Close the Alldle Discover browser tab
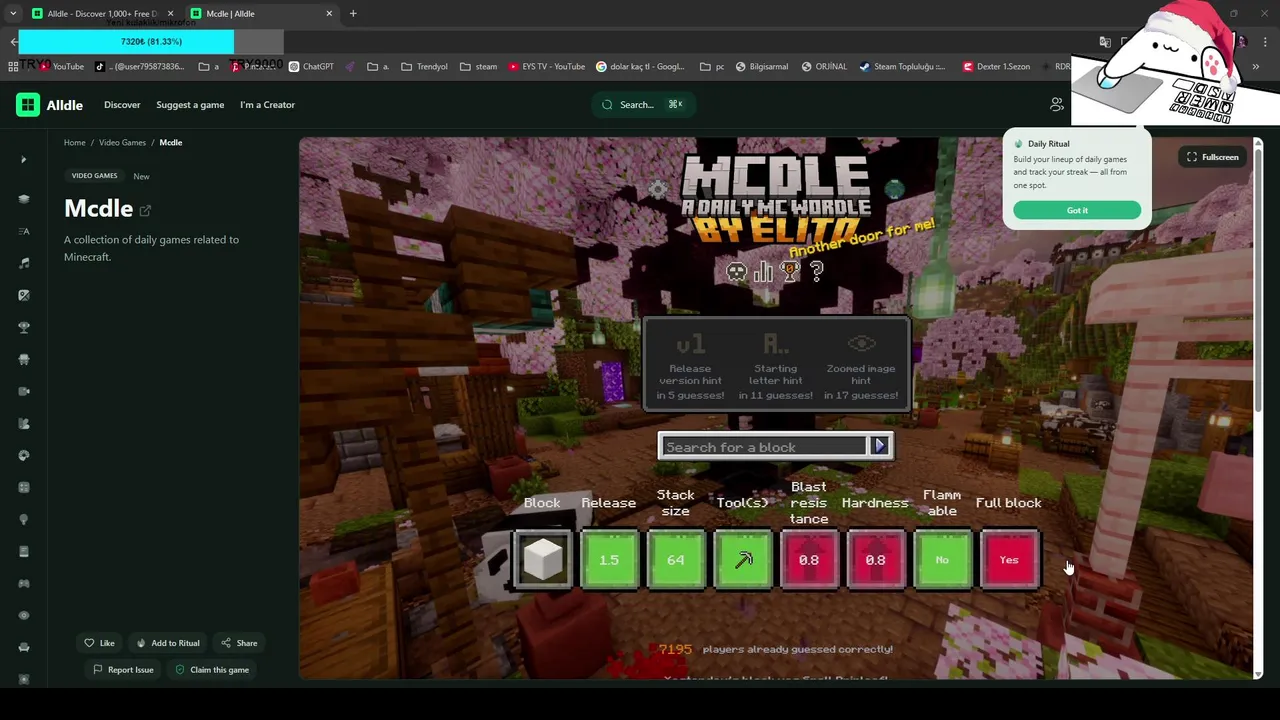Screen dimensions: 1280x720 [170, 14]
